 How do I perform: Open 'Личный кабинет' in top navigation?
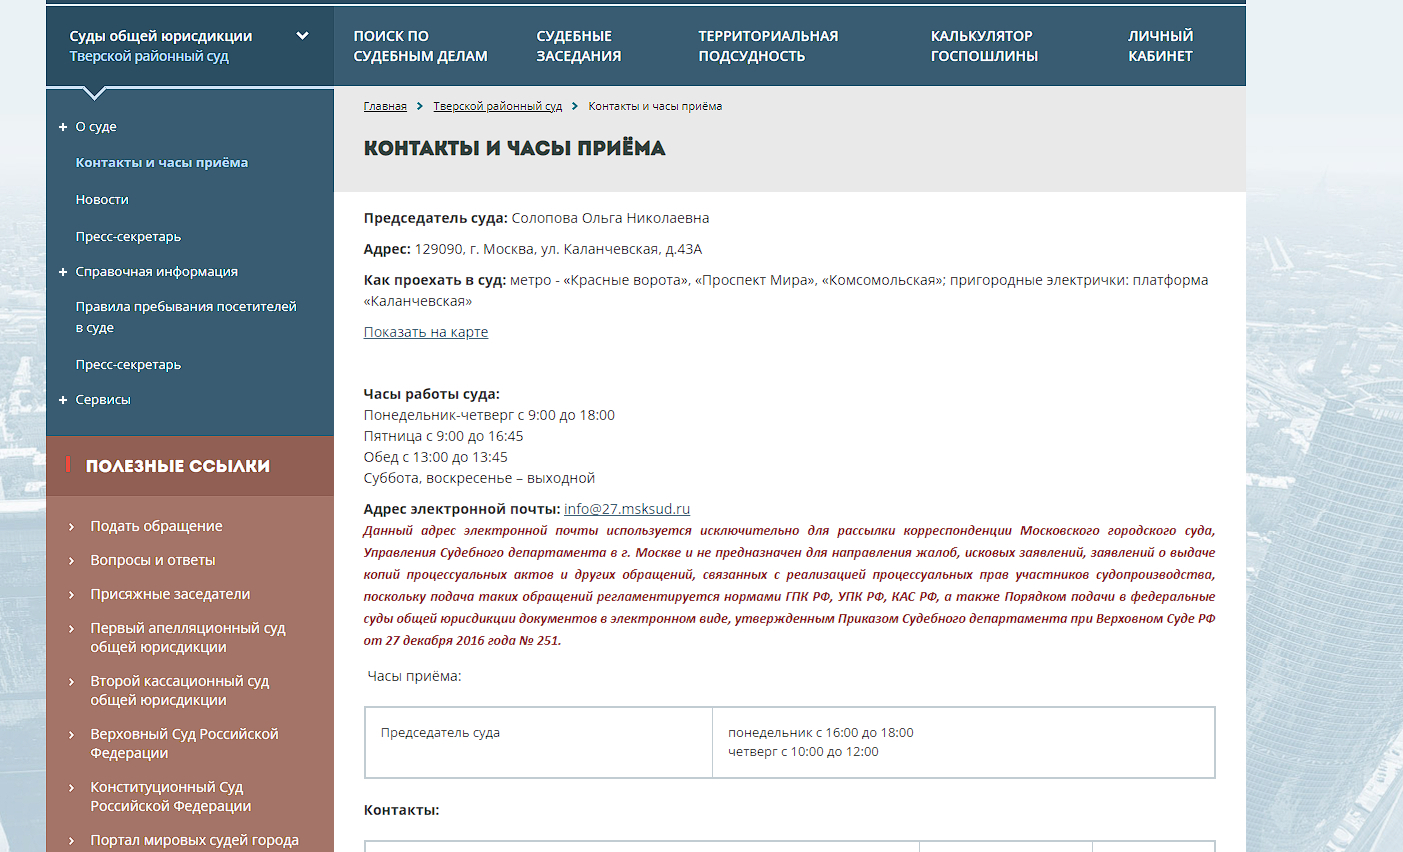coord(1160,46)
